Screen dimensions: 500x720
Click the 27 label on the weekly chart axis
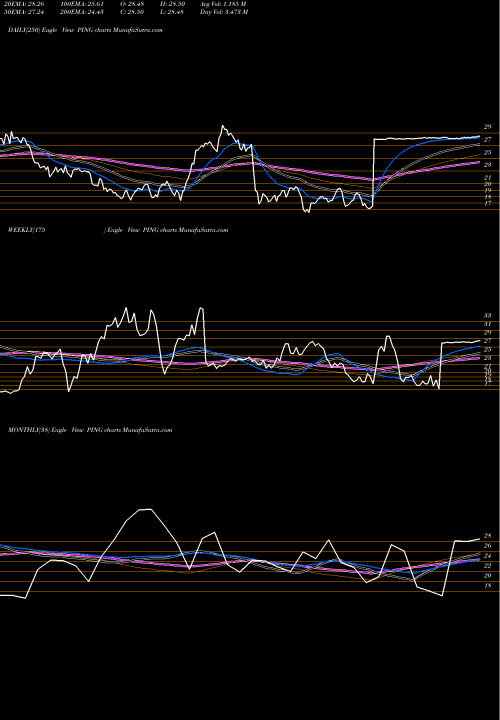pyautogui.click(x=488, y=341)
